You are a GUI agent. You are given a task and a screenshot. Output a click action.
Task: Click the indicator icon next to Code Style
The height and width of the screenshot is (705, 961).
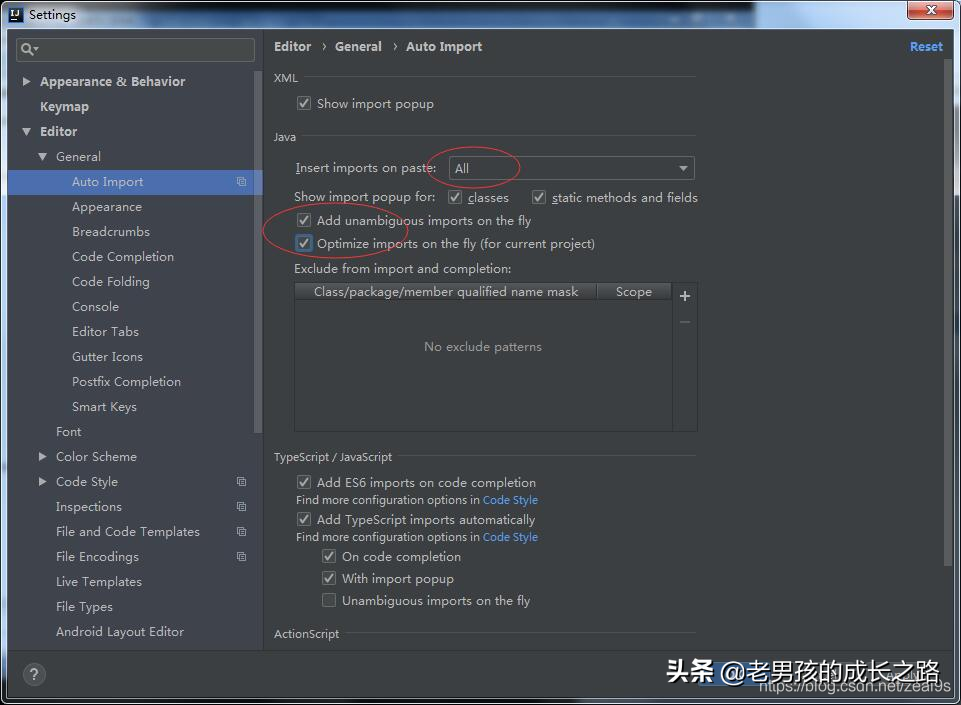point(240,481)
